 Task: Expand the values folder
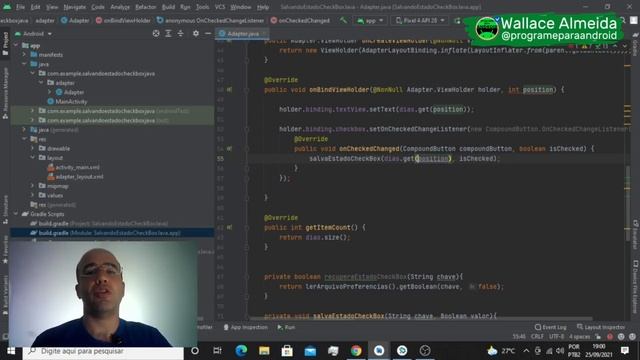tap(33, 196)
